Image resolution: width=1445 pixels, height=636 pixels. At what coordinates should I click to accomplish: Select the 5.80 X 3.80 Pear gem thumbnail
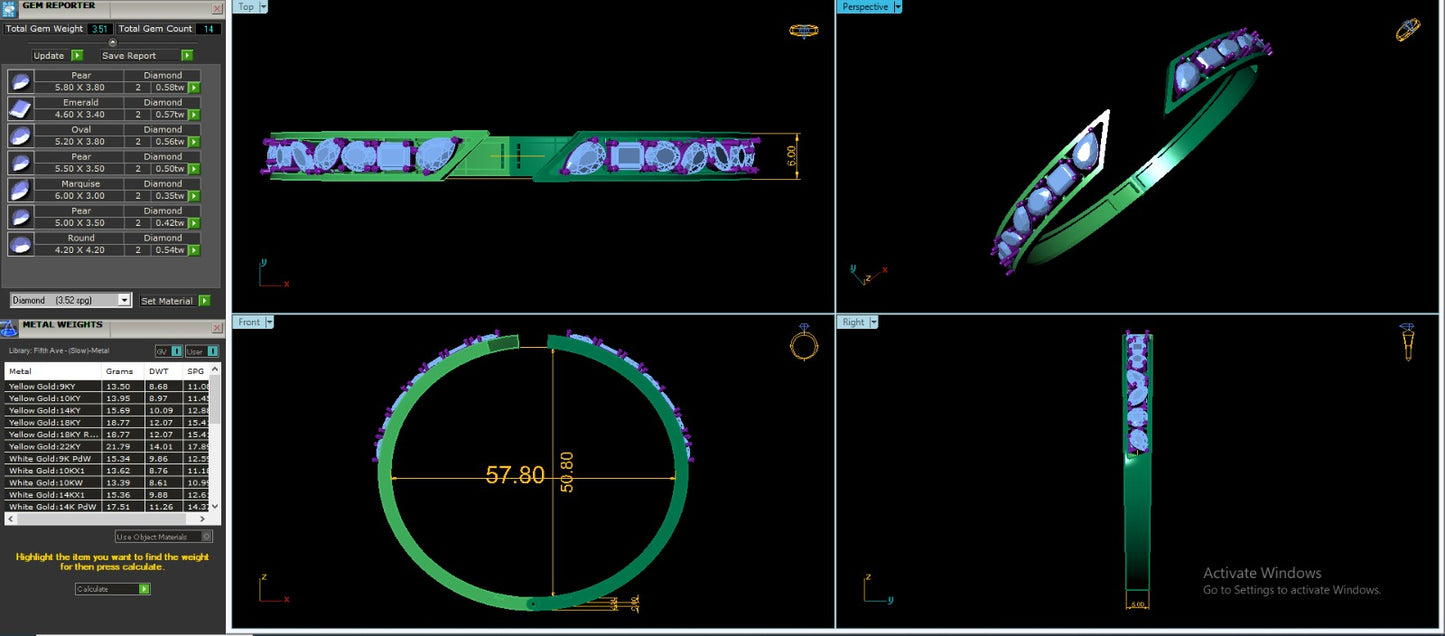click(x=20, y=81)
